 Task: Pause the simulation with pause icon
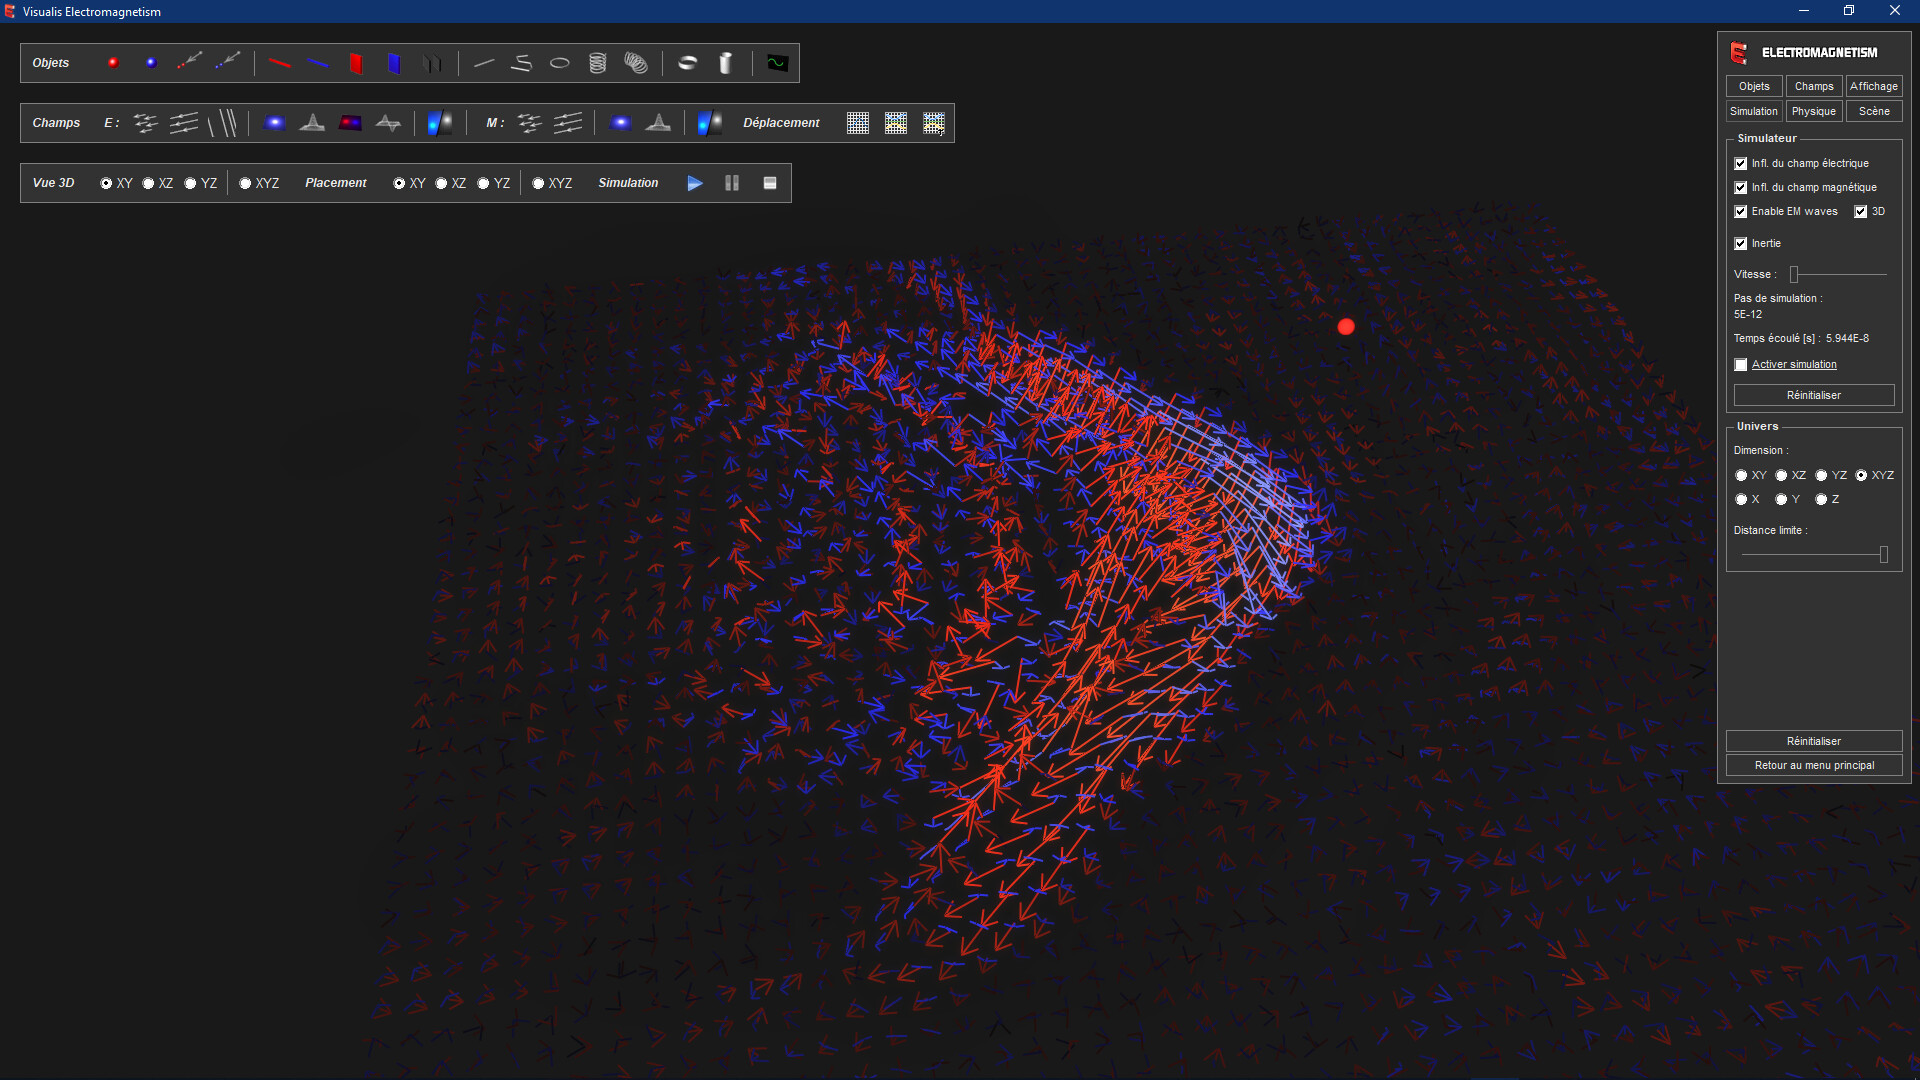click(731, 182)
